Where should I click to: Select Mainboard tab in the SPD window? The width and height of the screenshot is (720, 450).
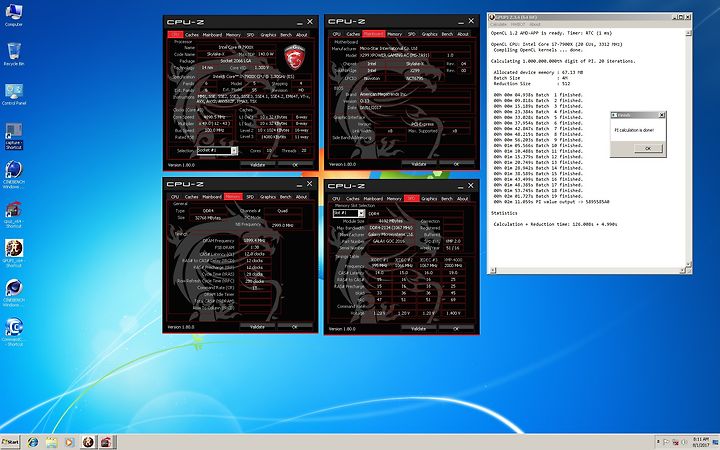373,198
